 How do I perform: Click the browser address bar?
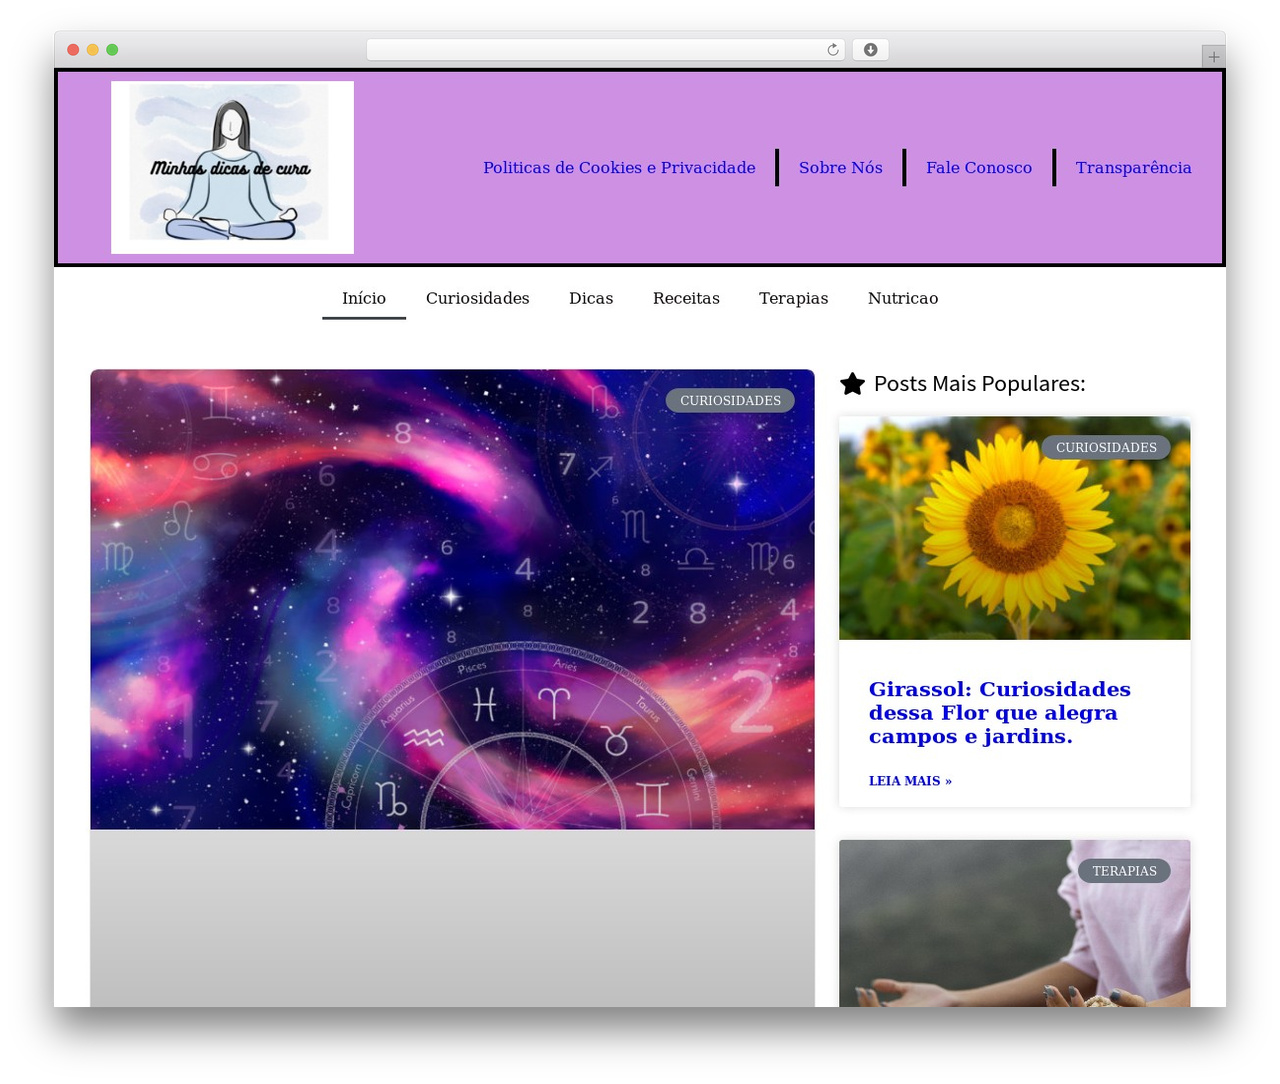coord(605,50)
